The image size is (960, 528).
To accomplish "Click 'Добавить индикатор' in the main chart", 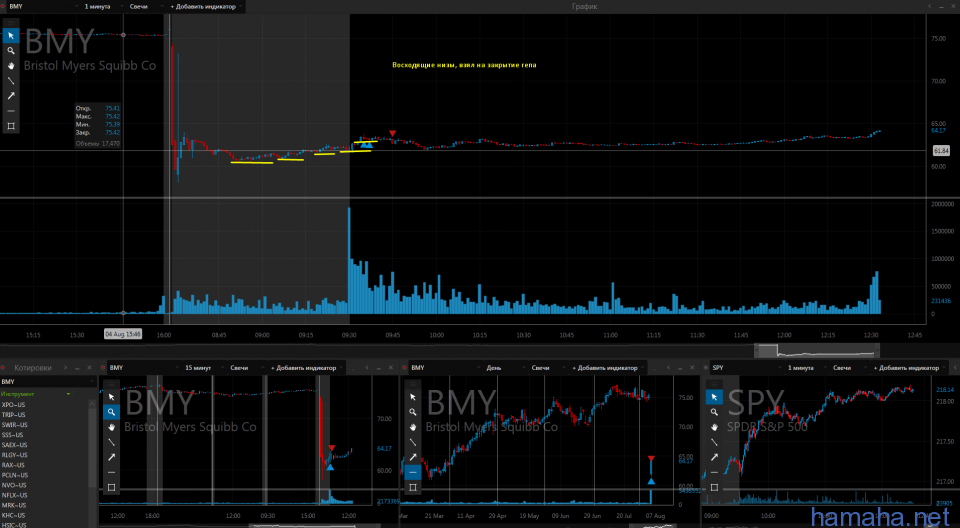I will [206, 7].
